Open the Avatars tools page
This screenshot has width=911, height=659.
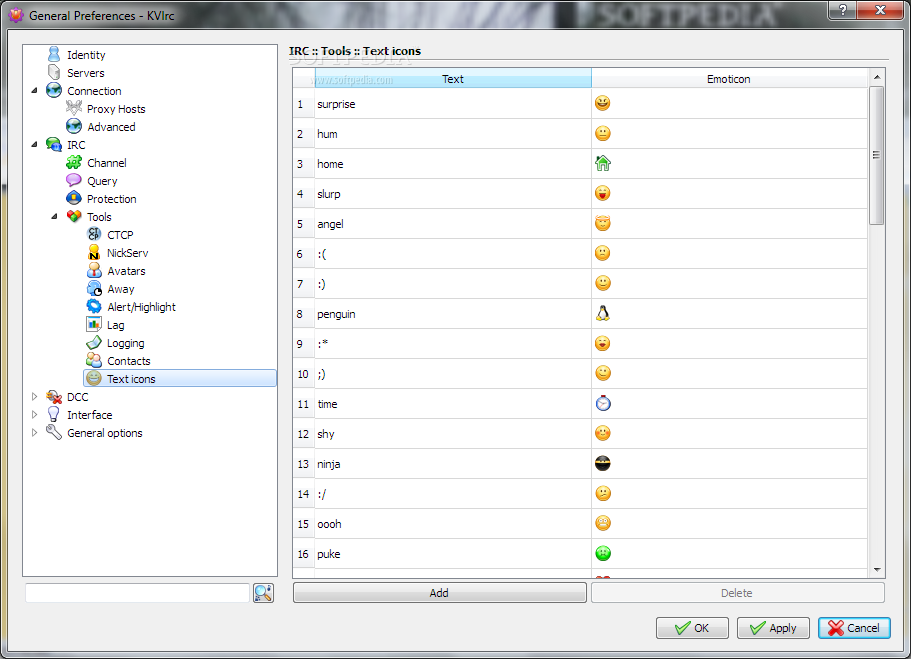click(x=126, y=271)
